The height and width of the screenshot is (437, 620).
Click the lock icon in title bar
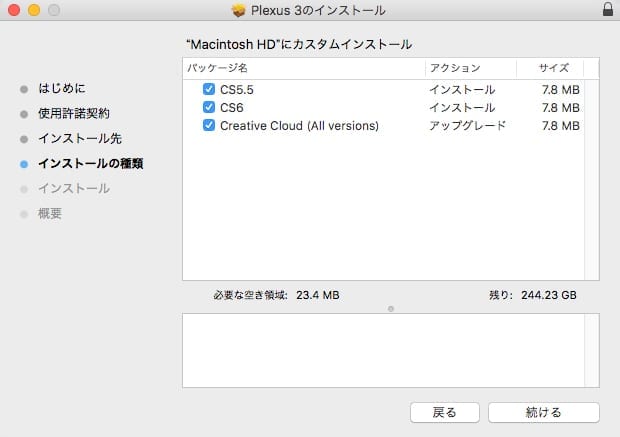pos(608,9)
